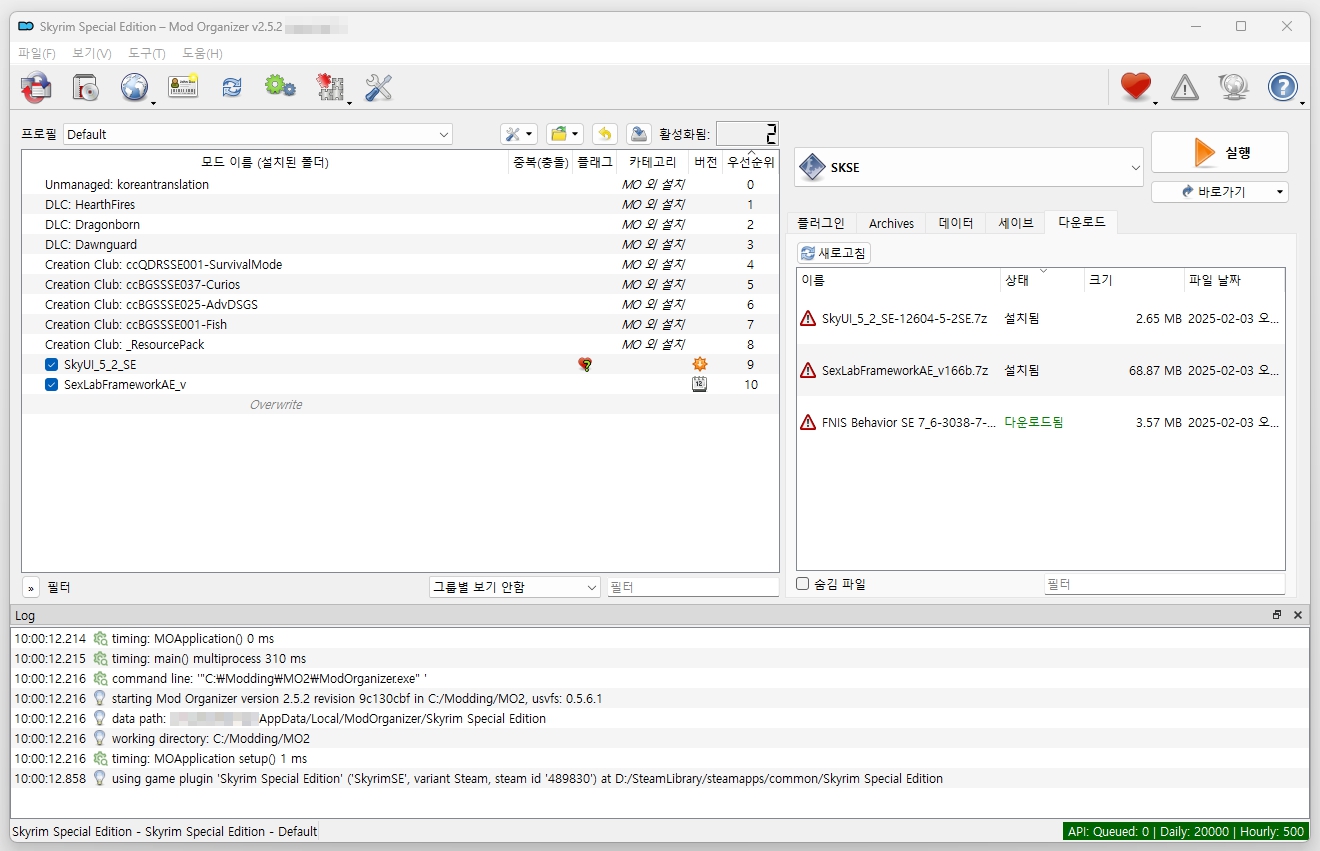1320x851 pixels.
Task: Open the 프로필 Default dropdown
Action: click(258, 134)
